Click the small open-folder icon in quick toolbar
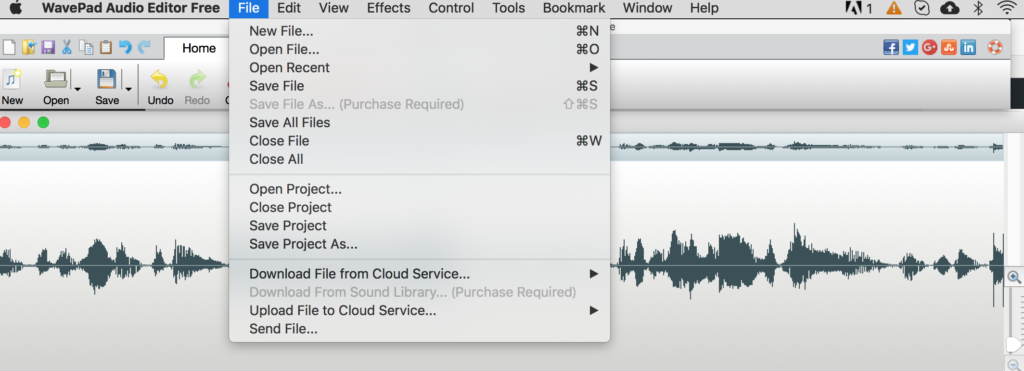 point(28,47)
